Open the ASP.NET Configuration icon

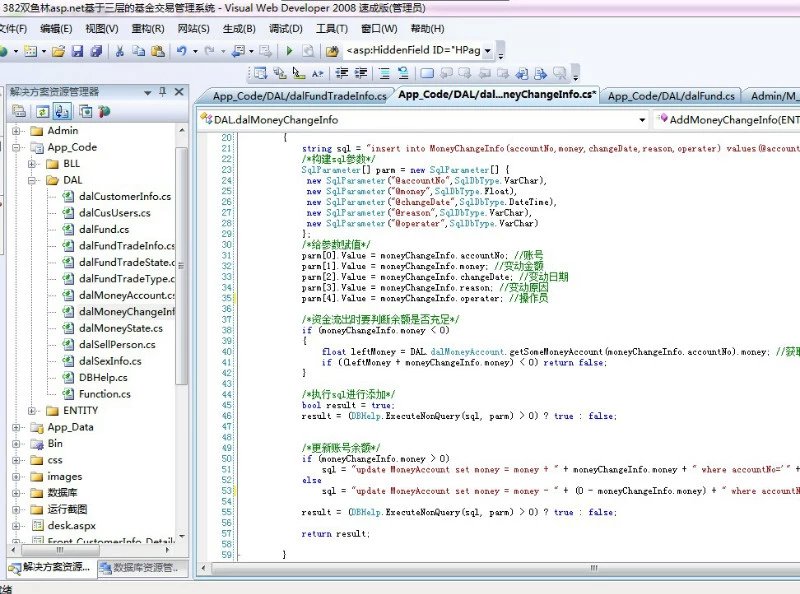pyautogui.click(x=104, y=111)
